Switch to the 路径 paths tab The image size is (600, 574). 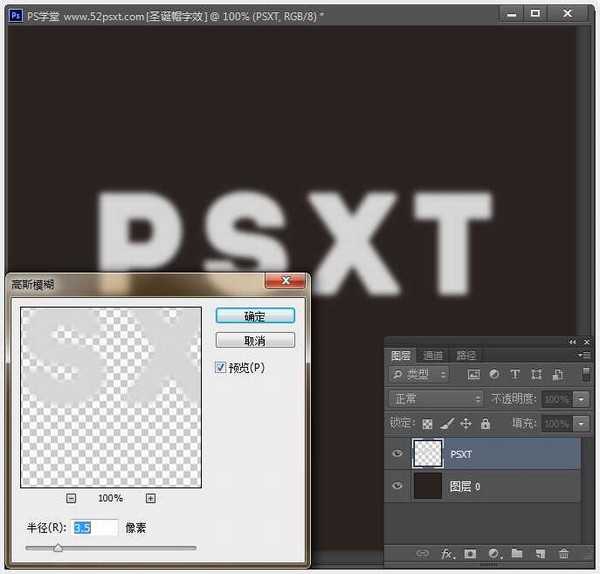(466, 355)
